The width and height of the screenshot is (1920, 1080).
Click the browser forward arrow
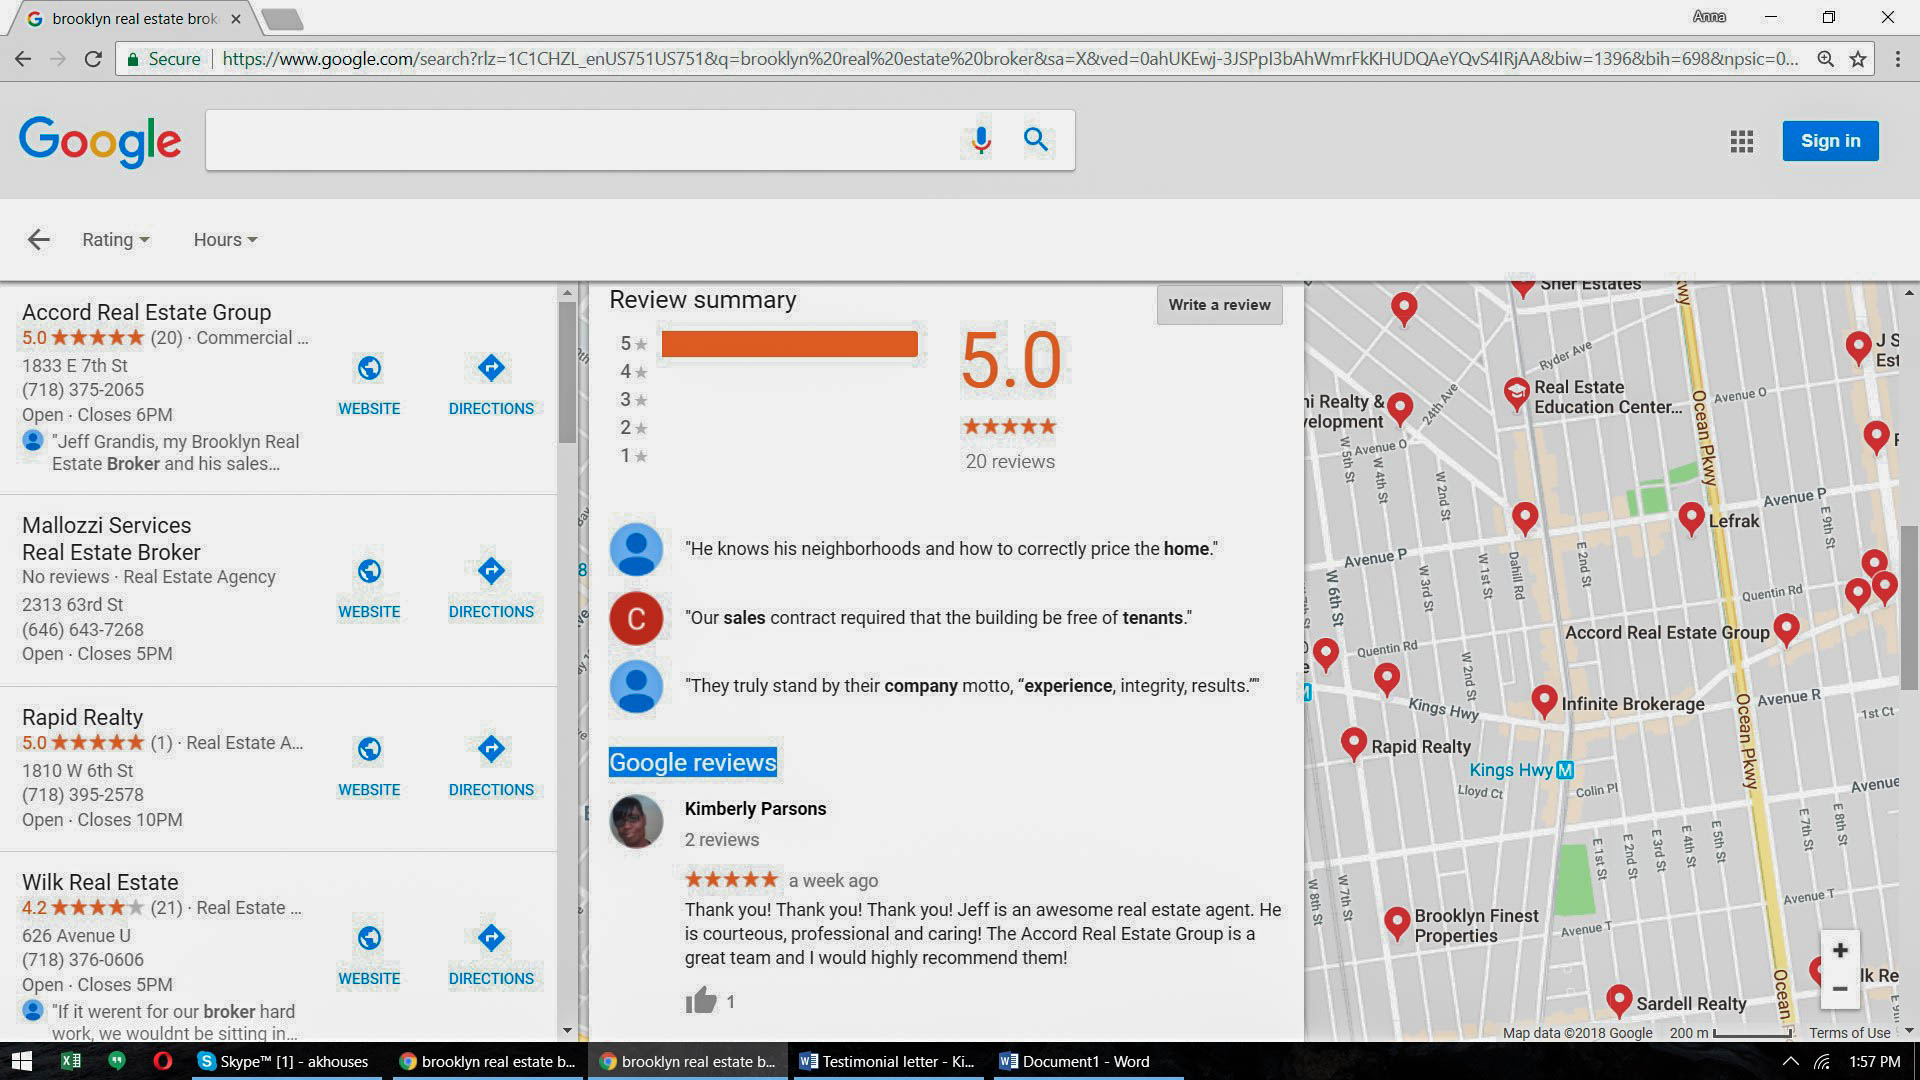pyautogui.click(x=58, y=59)
